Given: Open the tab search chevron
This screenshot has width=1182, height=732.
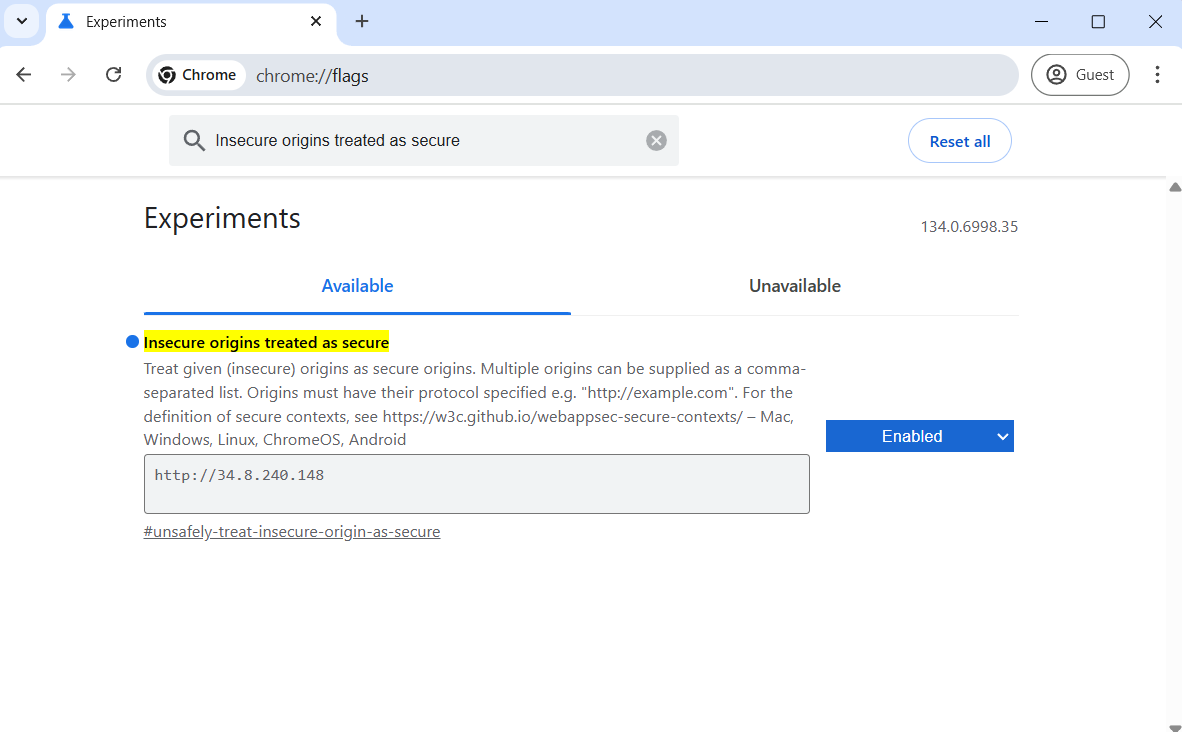Looking at the screenshot, I should pyautogui.click(x=22, y=21).
